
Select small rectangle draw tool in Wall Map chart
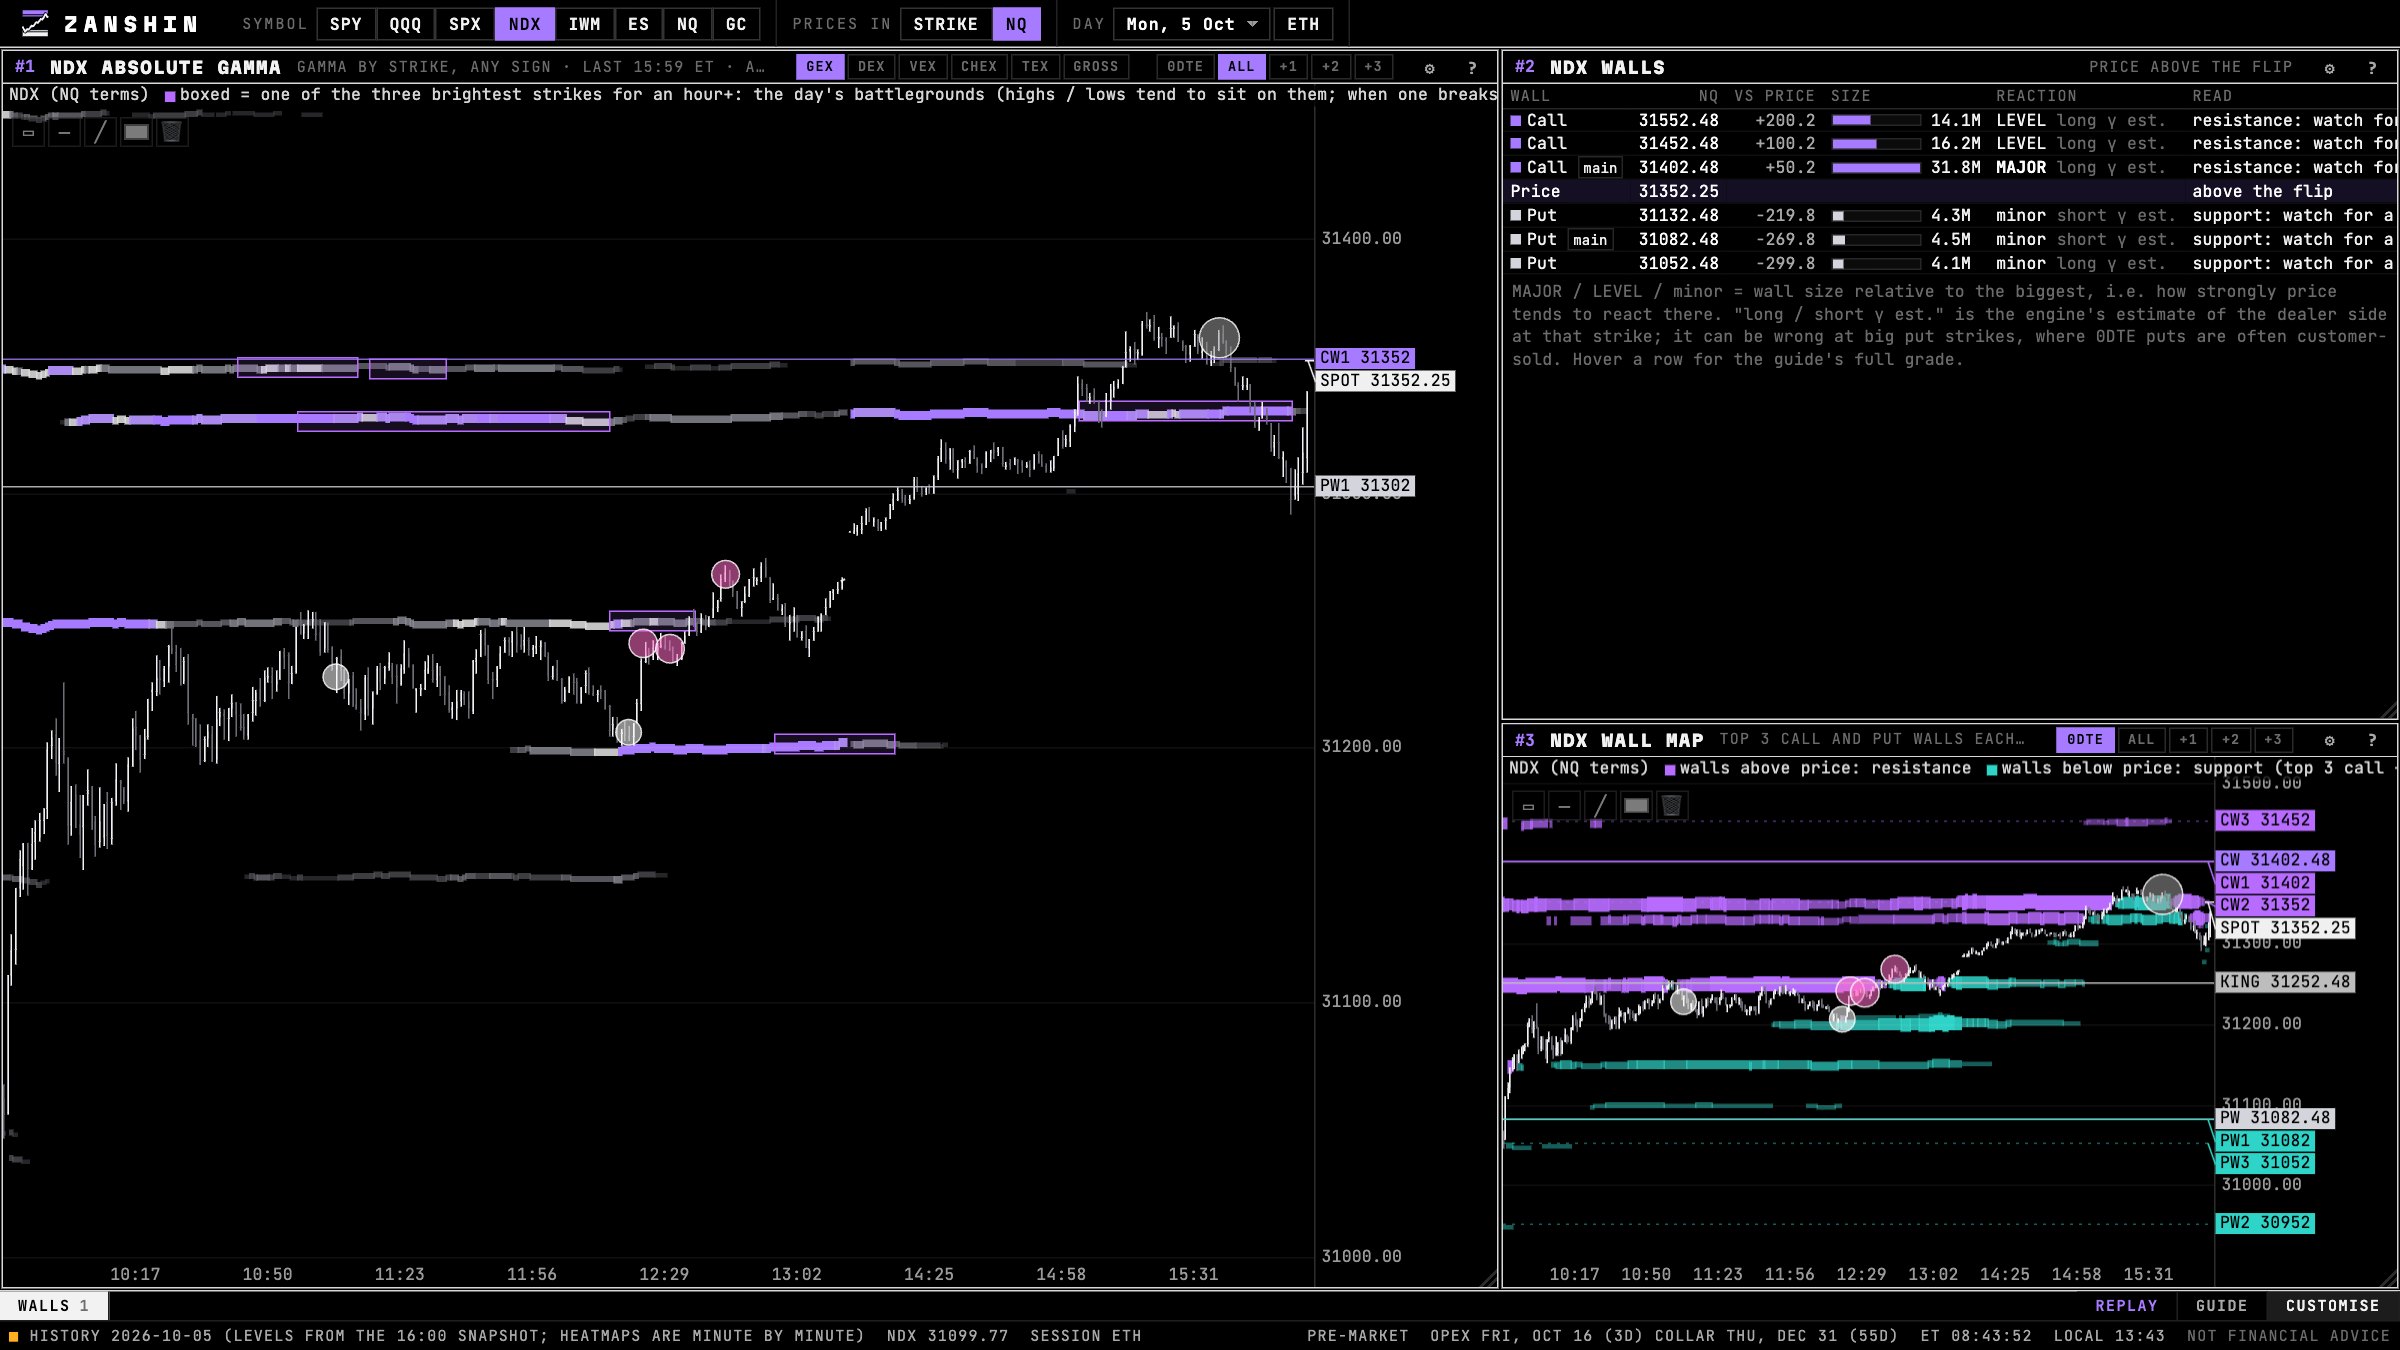point(1528,806)
